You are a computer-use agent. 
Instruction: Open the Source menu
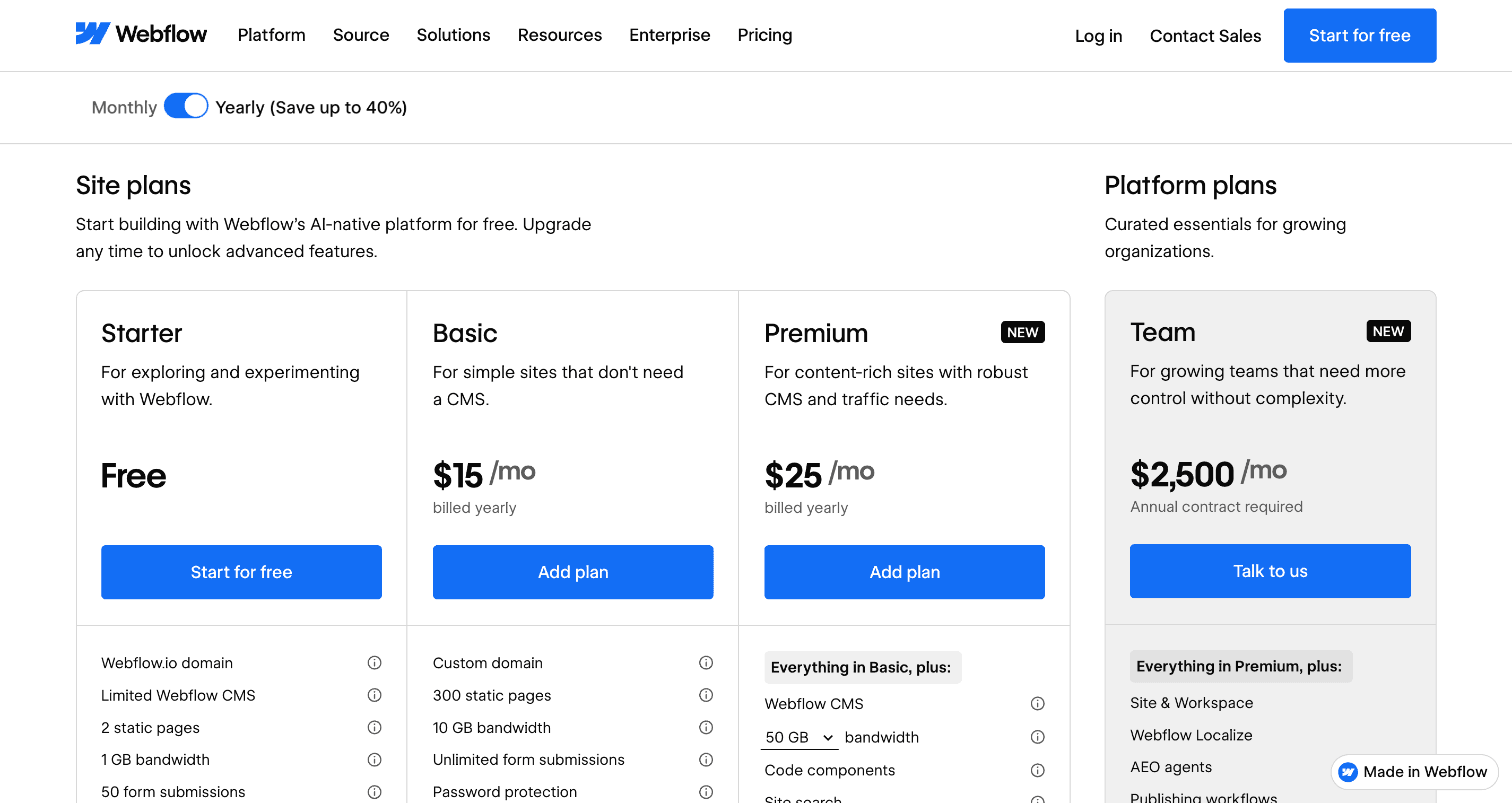click(x=361, y=35)
